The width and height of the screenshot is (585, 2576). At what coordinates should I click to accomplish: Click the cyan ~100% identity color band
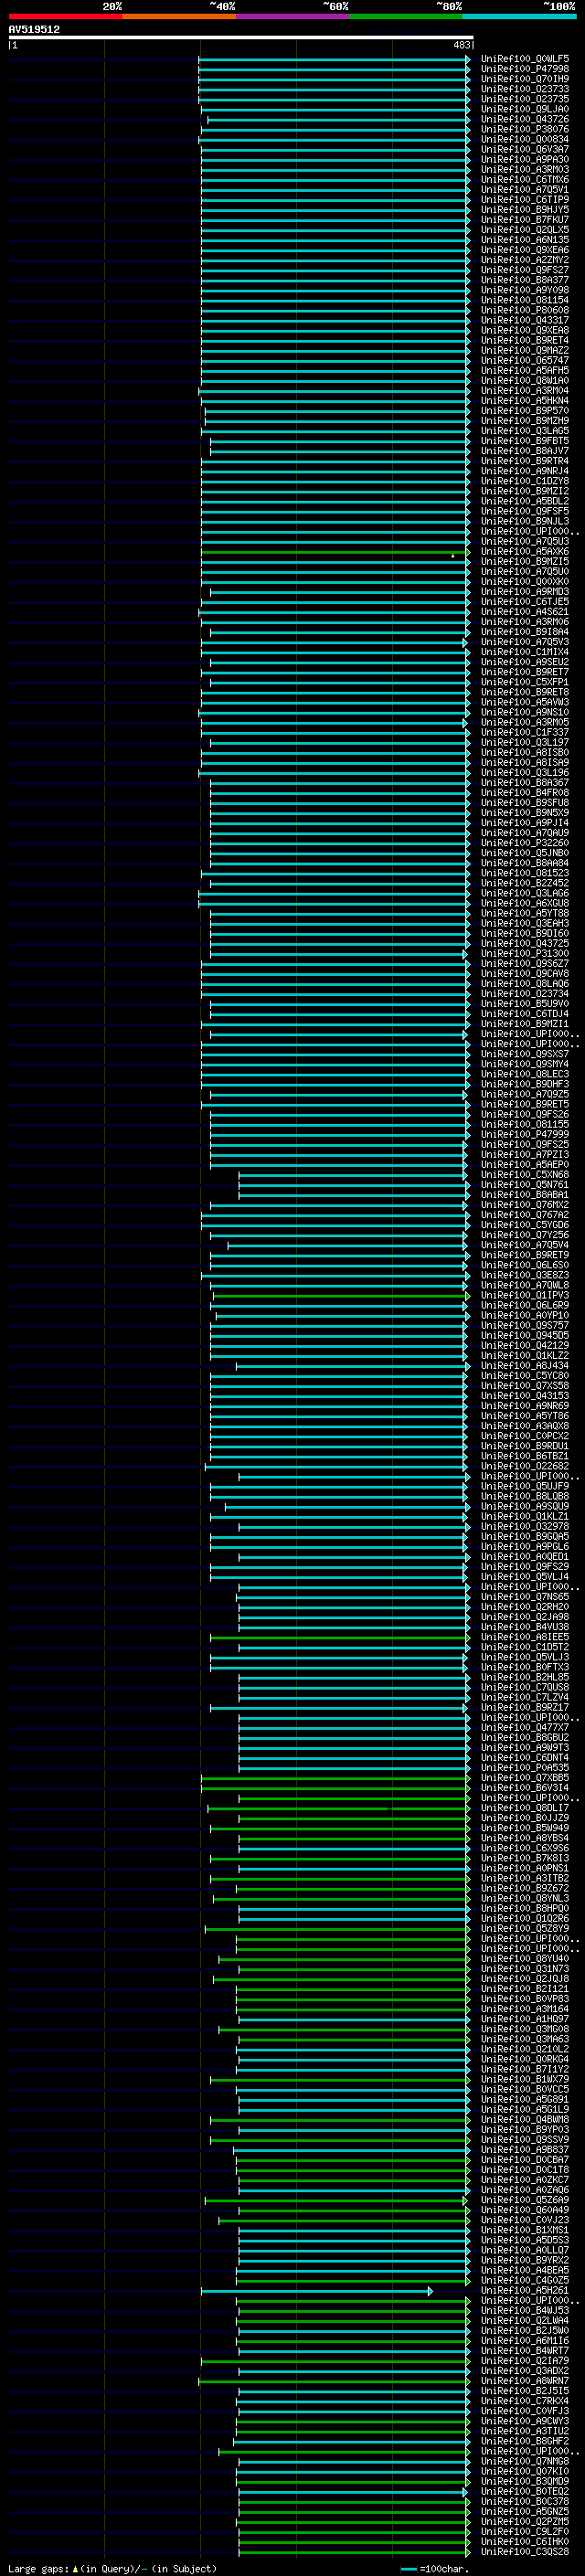pyautogui.click(x=520, y=16)
